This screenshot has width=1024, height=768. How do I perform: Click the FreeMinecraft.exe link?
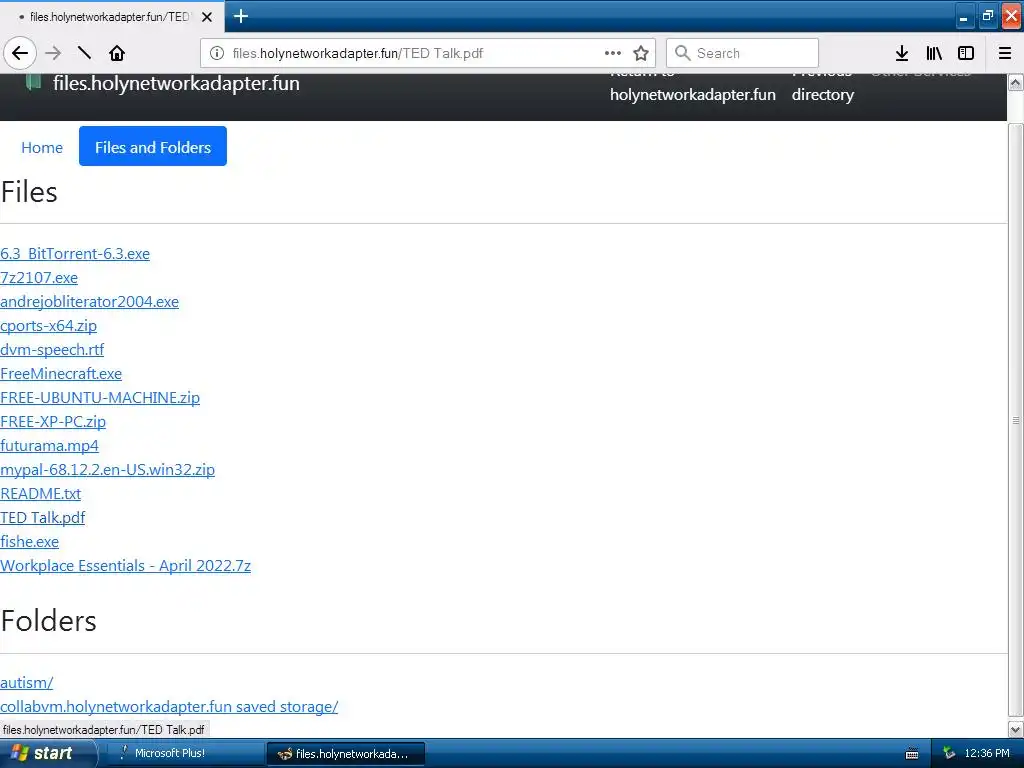click(61, 374)
